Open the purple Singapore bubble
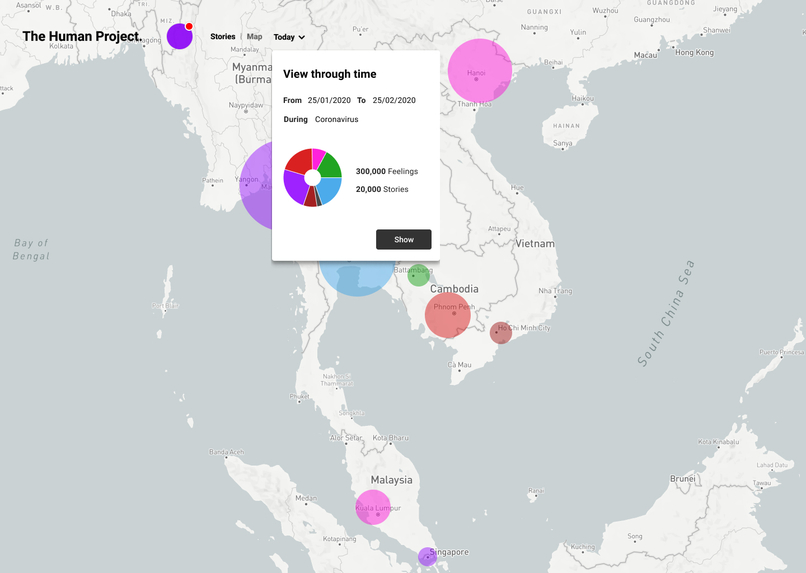The height and width of the screenshot is (573, 806). pyautogui.click(x=427, y=557)
